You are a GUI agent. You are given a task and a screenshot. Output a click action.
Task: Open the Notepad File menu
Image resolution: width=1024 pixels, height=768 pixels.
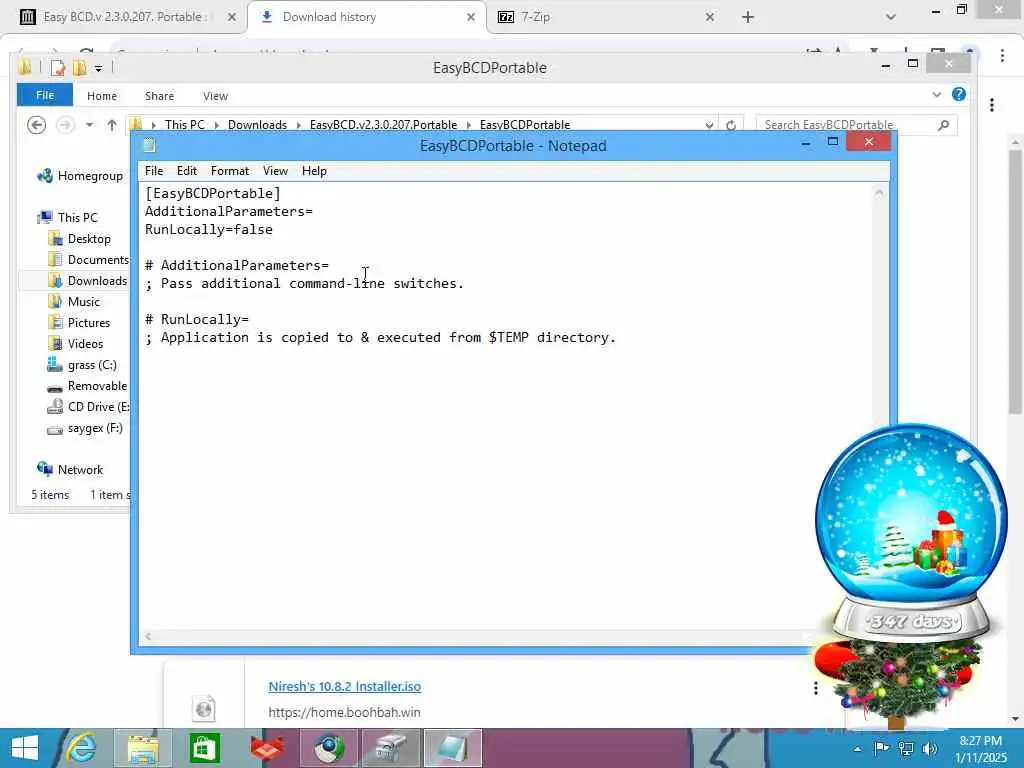coord(154,171)
